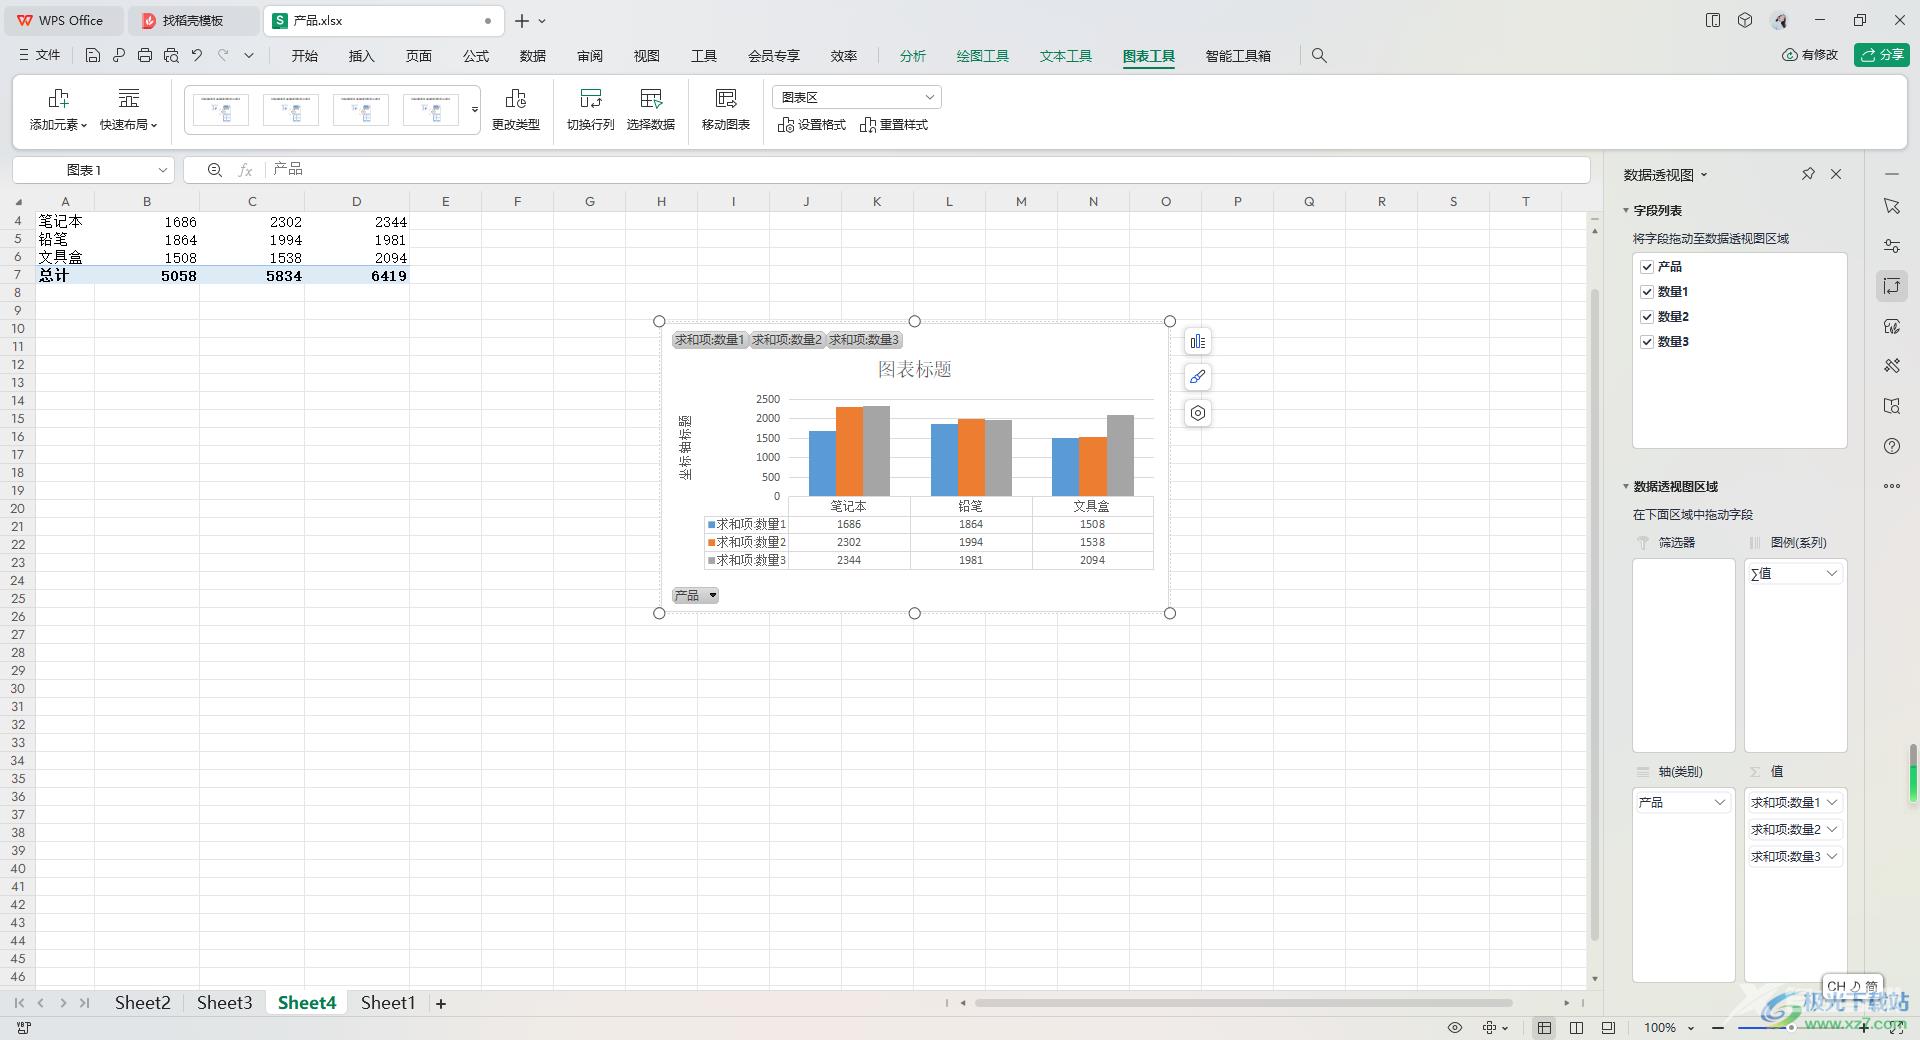Open the help question-mark sidebar icon
Screen dimensions: 1920x1040
[x=1892, y=446]
